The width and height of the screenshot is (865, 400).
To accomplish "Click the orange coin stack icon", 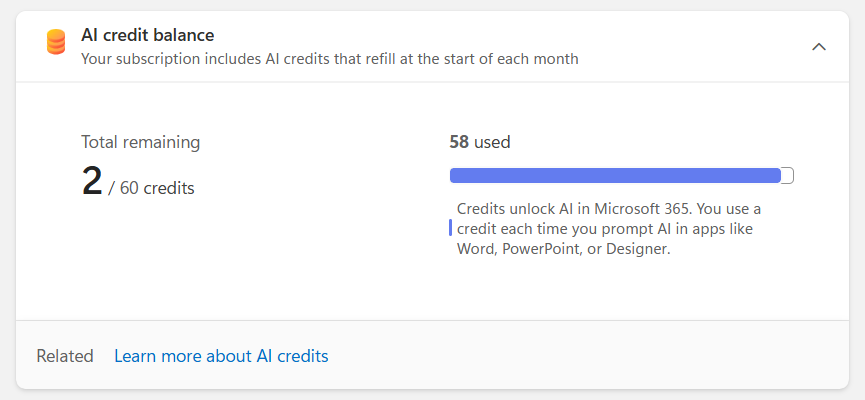I will pos(56,43).
